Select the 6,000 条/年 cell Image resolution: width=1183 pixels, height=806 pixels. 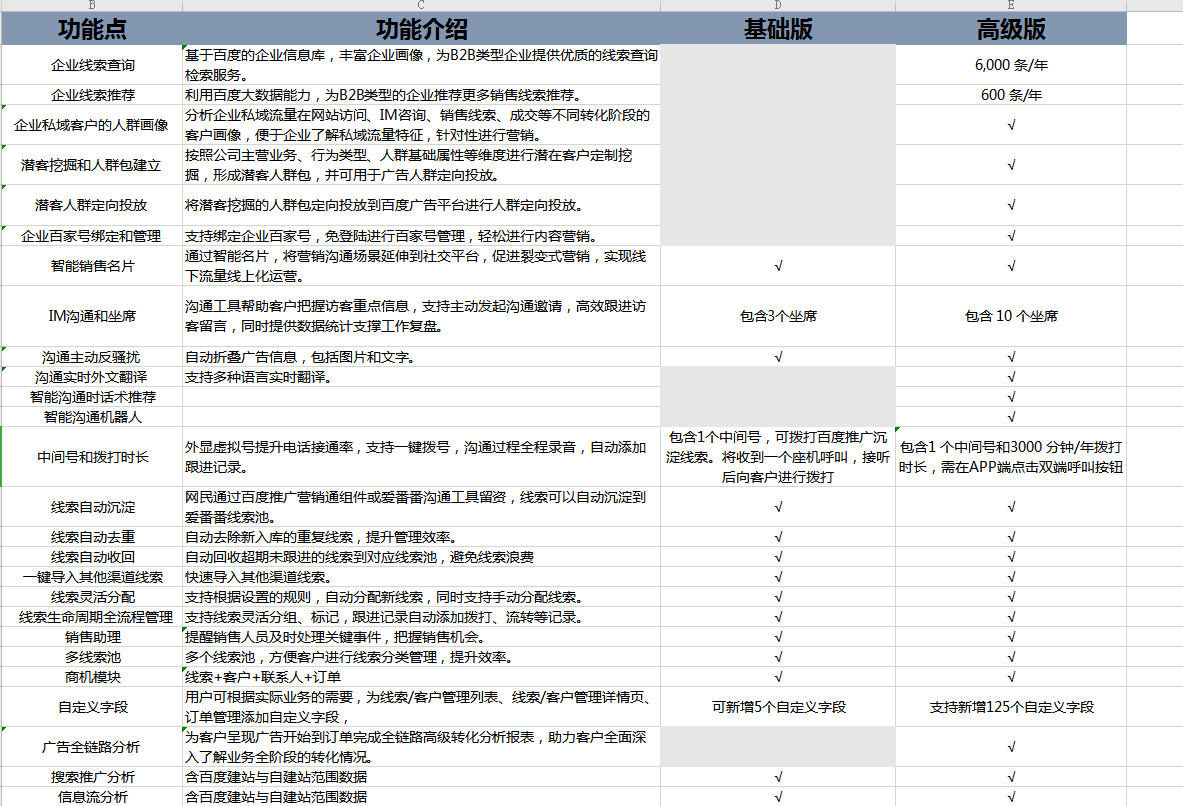tap(1011, 65)
